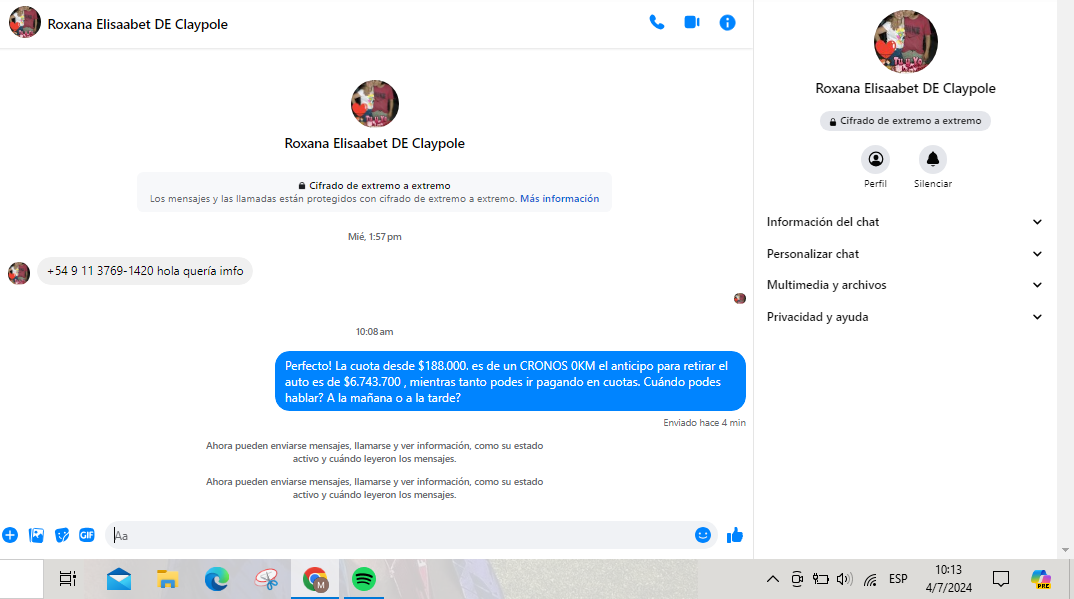
Task: Open Spotify from the taskbar
Action: (x=364, y=579)
